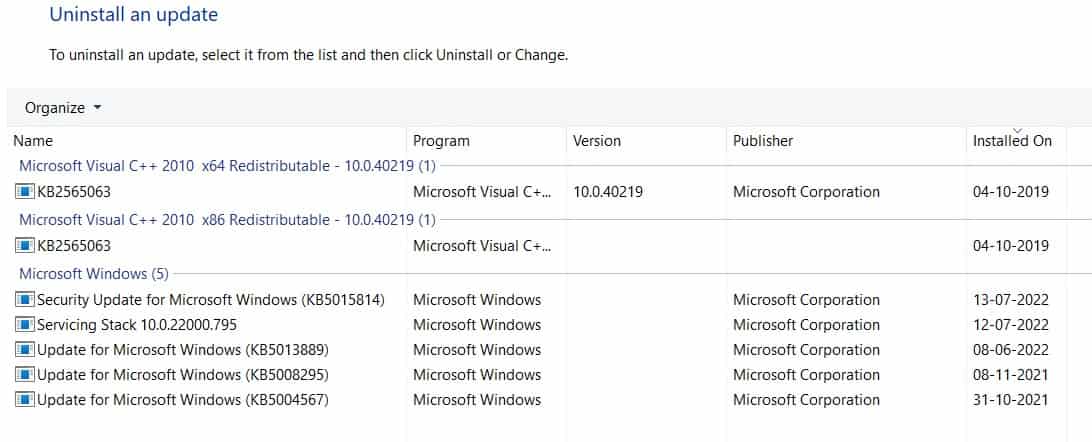Open the Organize dropdown menu
Viewport: 1092px width, 442px height.
tap(63, 108)
